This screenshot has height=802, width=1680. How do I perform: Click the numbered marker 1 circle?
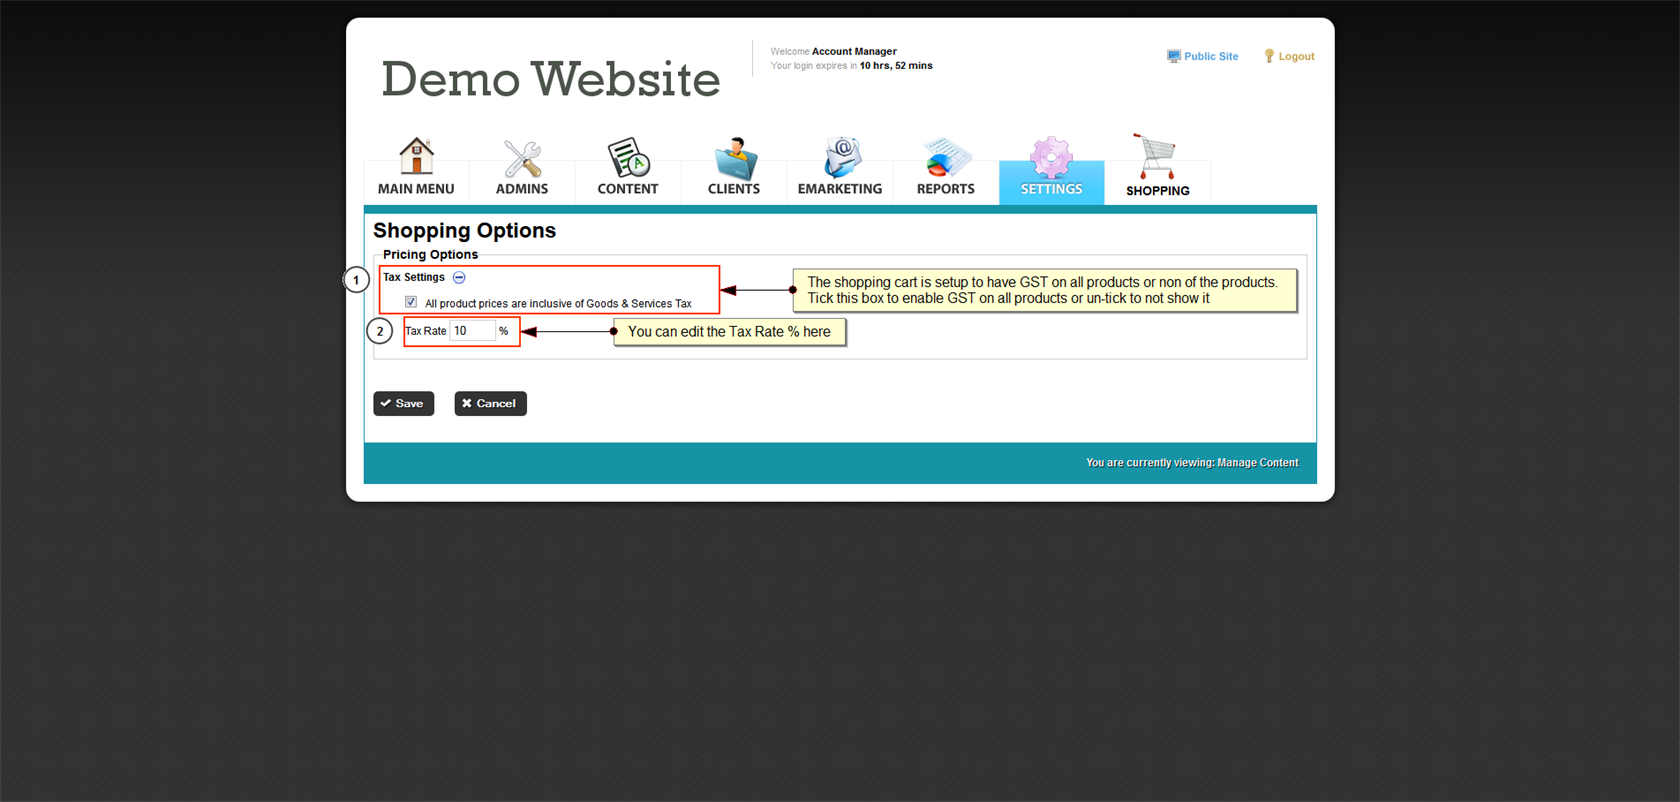point(356,280)
